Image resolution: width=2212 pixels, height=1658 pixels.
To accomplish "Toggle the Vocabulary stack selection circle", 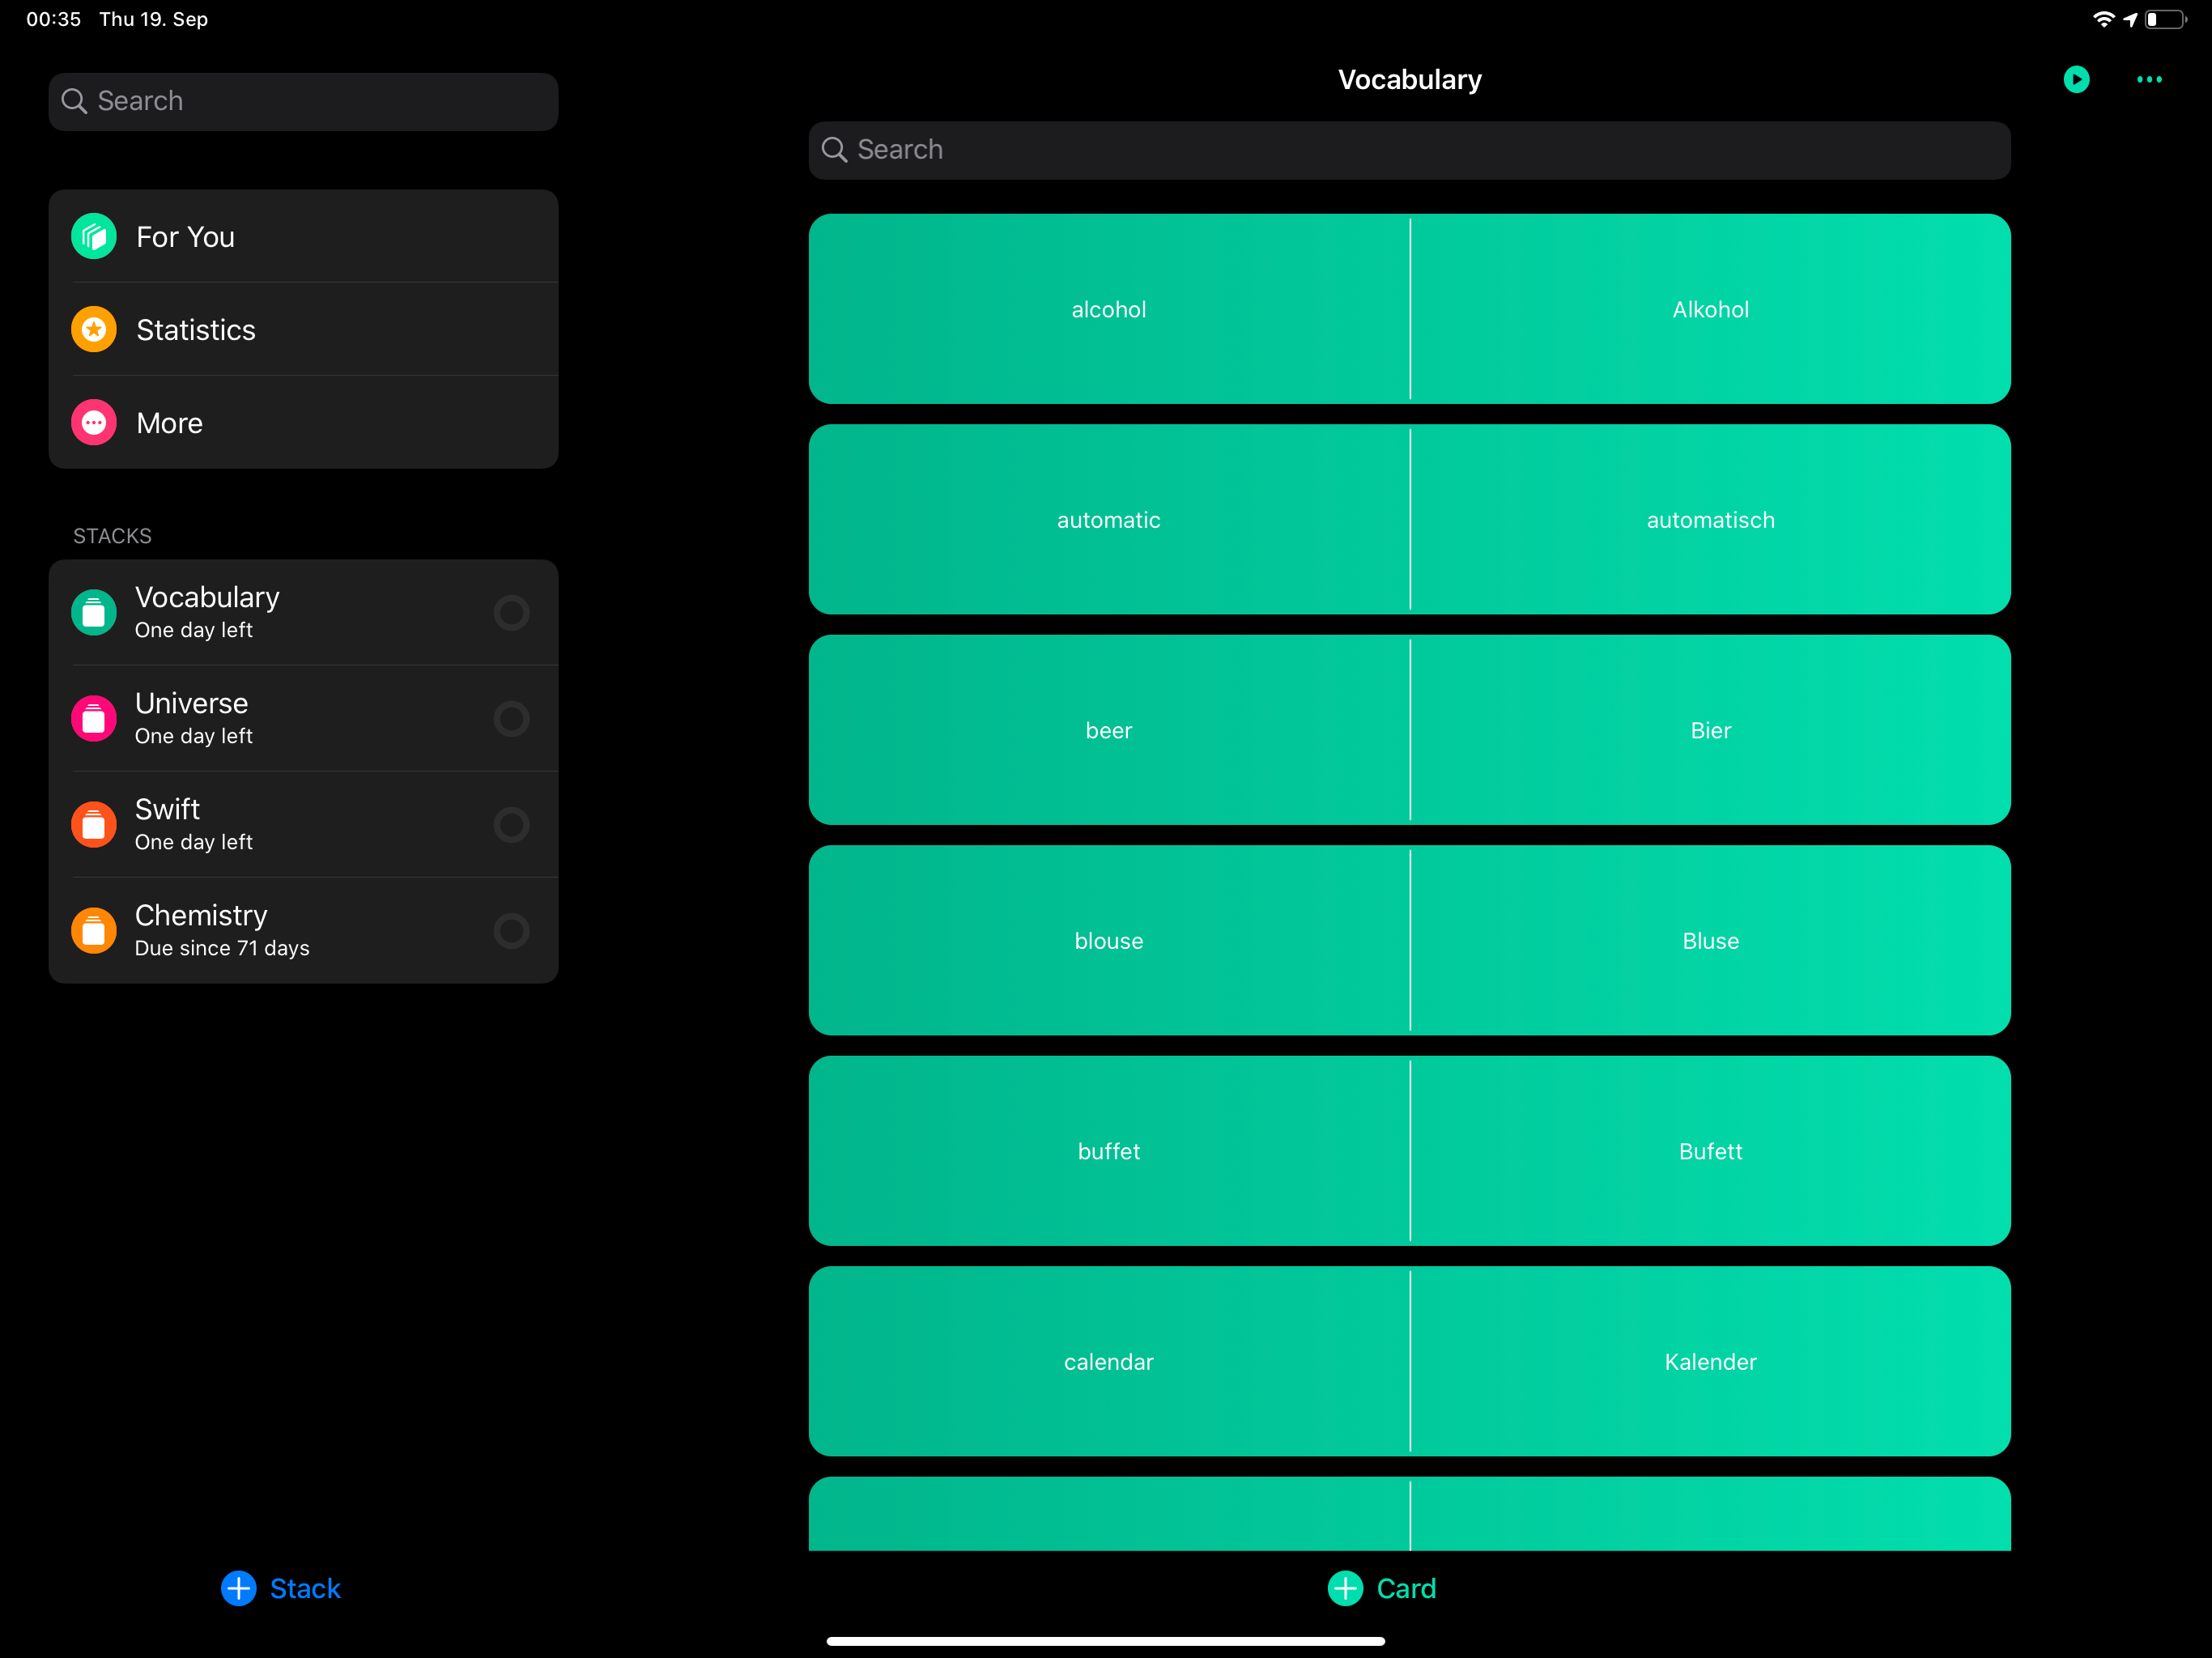I will 511,613.
